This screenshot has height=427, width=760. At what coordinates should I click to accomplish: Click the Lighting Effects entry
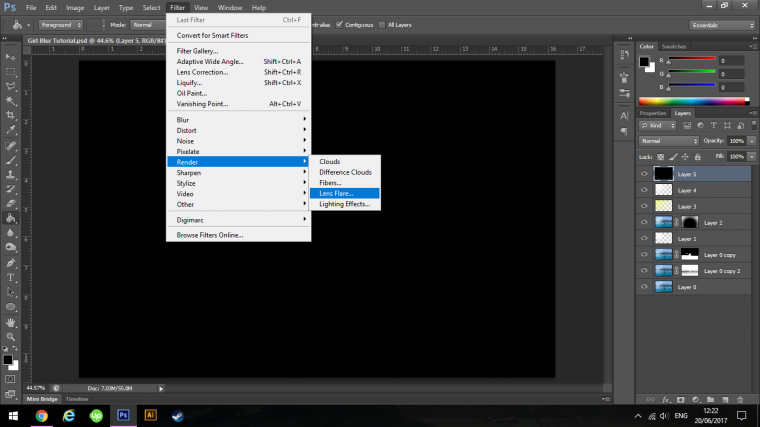pyautogui.click(x=345, y=204)
